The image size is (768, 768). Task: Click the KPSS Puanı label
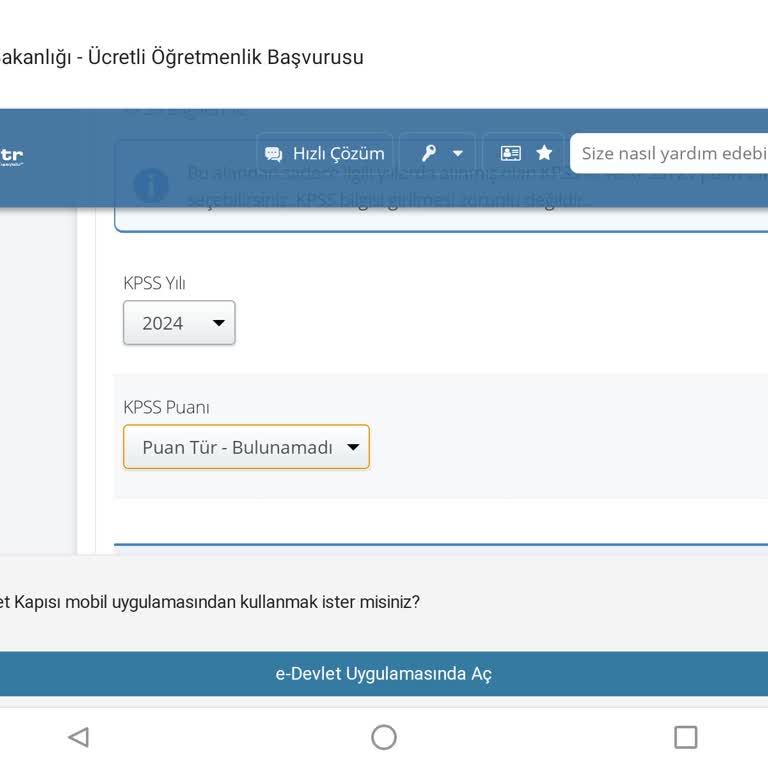[167, 407]
